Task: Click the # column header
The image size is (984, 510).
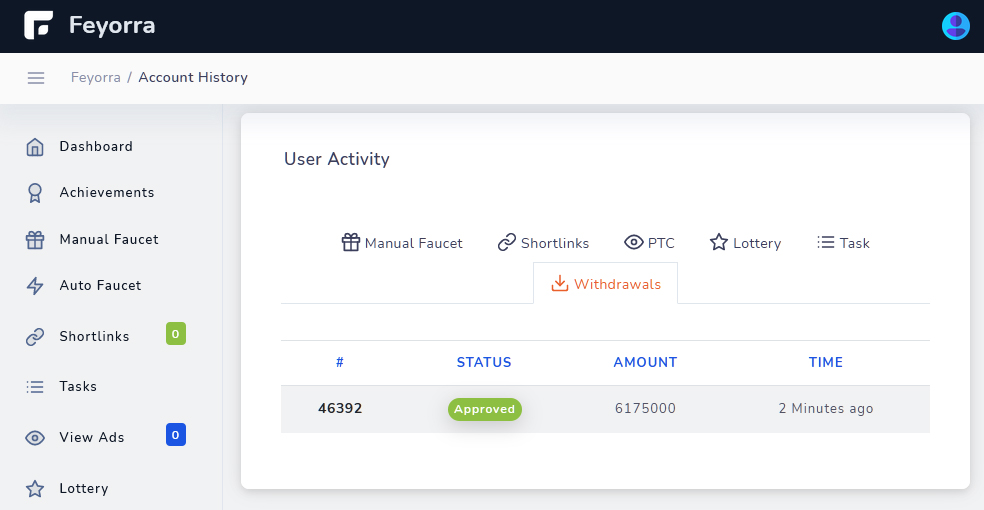Action: pyautogui.click(x=340, y=362)
